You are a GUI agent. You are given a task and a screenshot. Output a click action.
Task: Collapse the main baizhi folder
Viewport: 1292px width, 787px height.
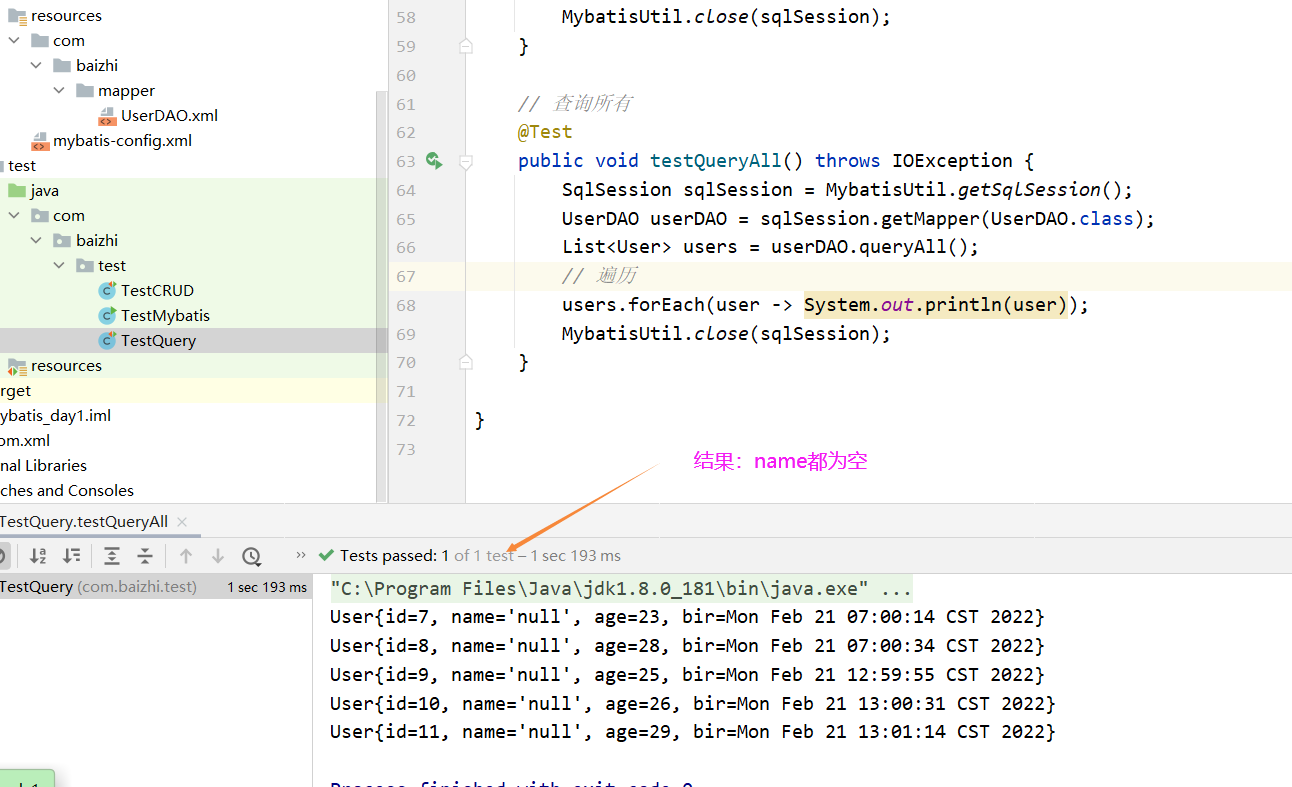(x=37, y=65)
